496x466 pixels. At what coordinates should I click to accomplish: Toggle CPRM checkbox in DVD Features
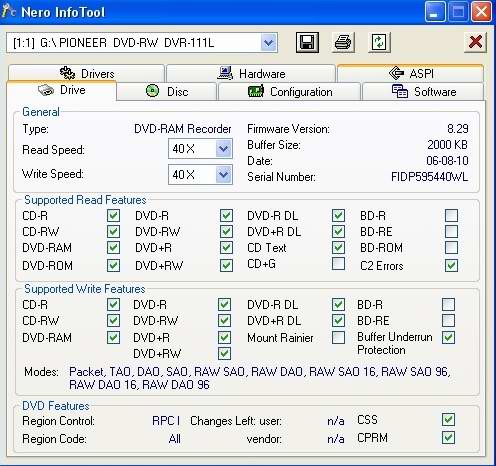448,438
